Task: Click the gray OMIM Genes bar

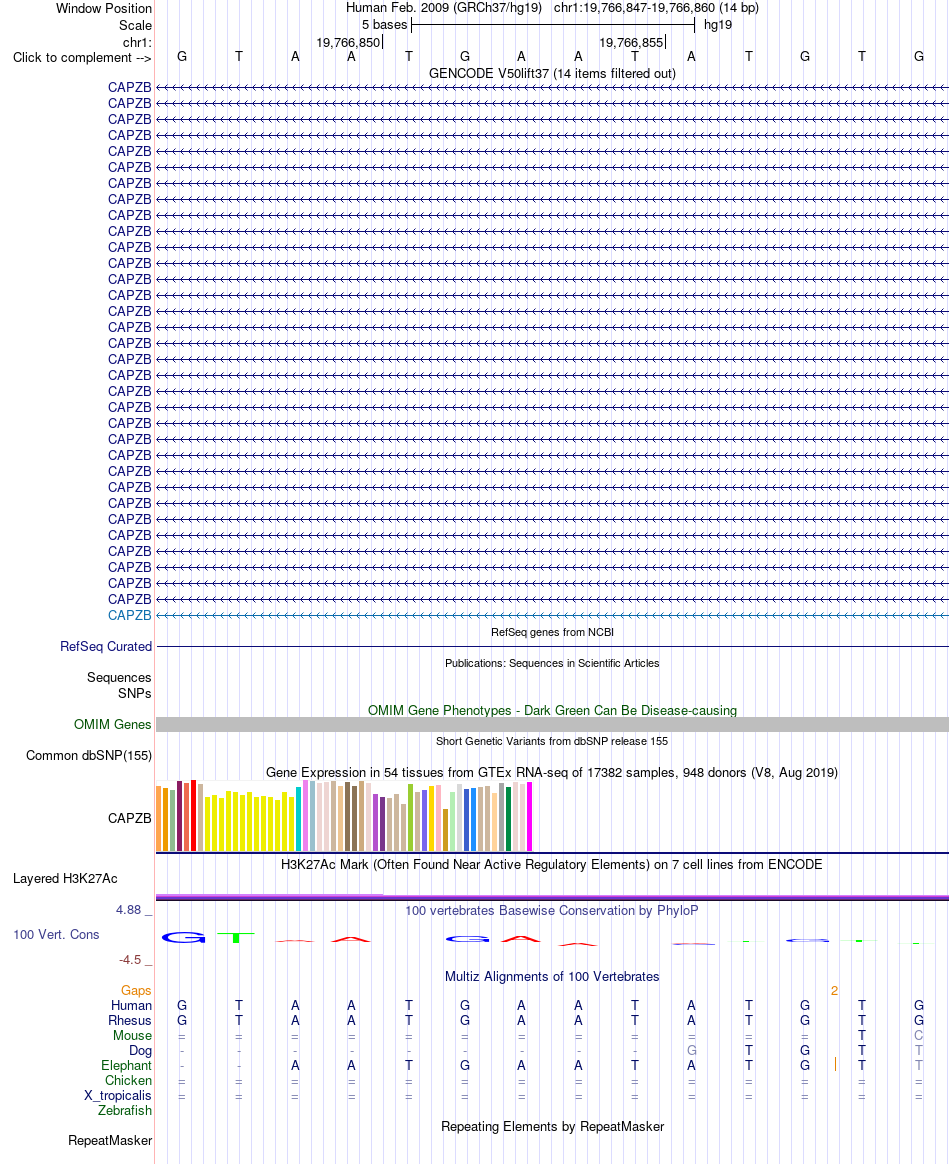Action: point(552,725)
